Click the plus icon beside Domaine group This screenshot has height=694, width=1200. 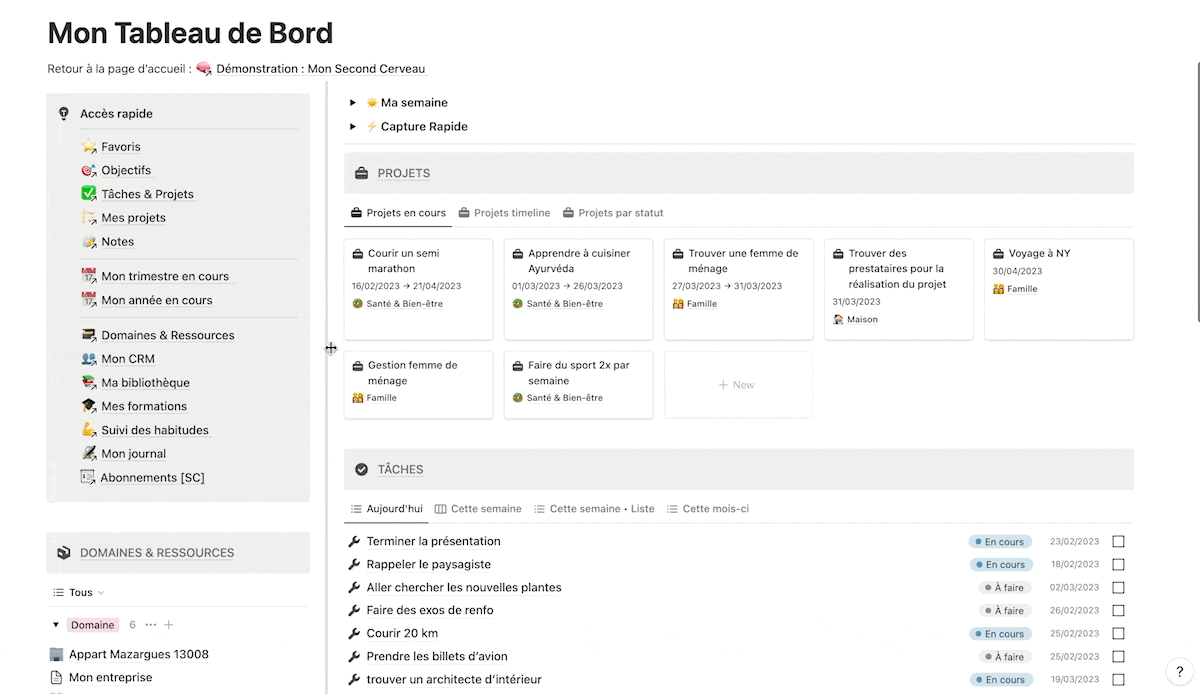coord(169,625)
